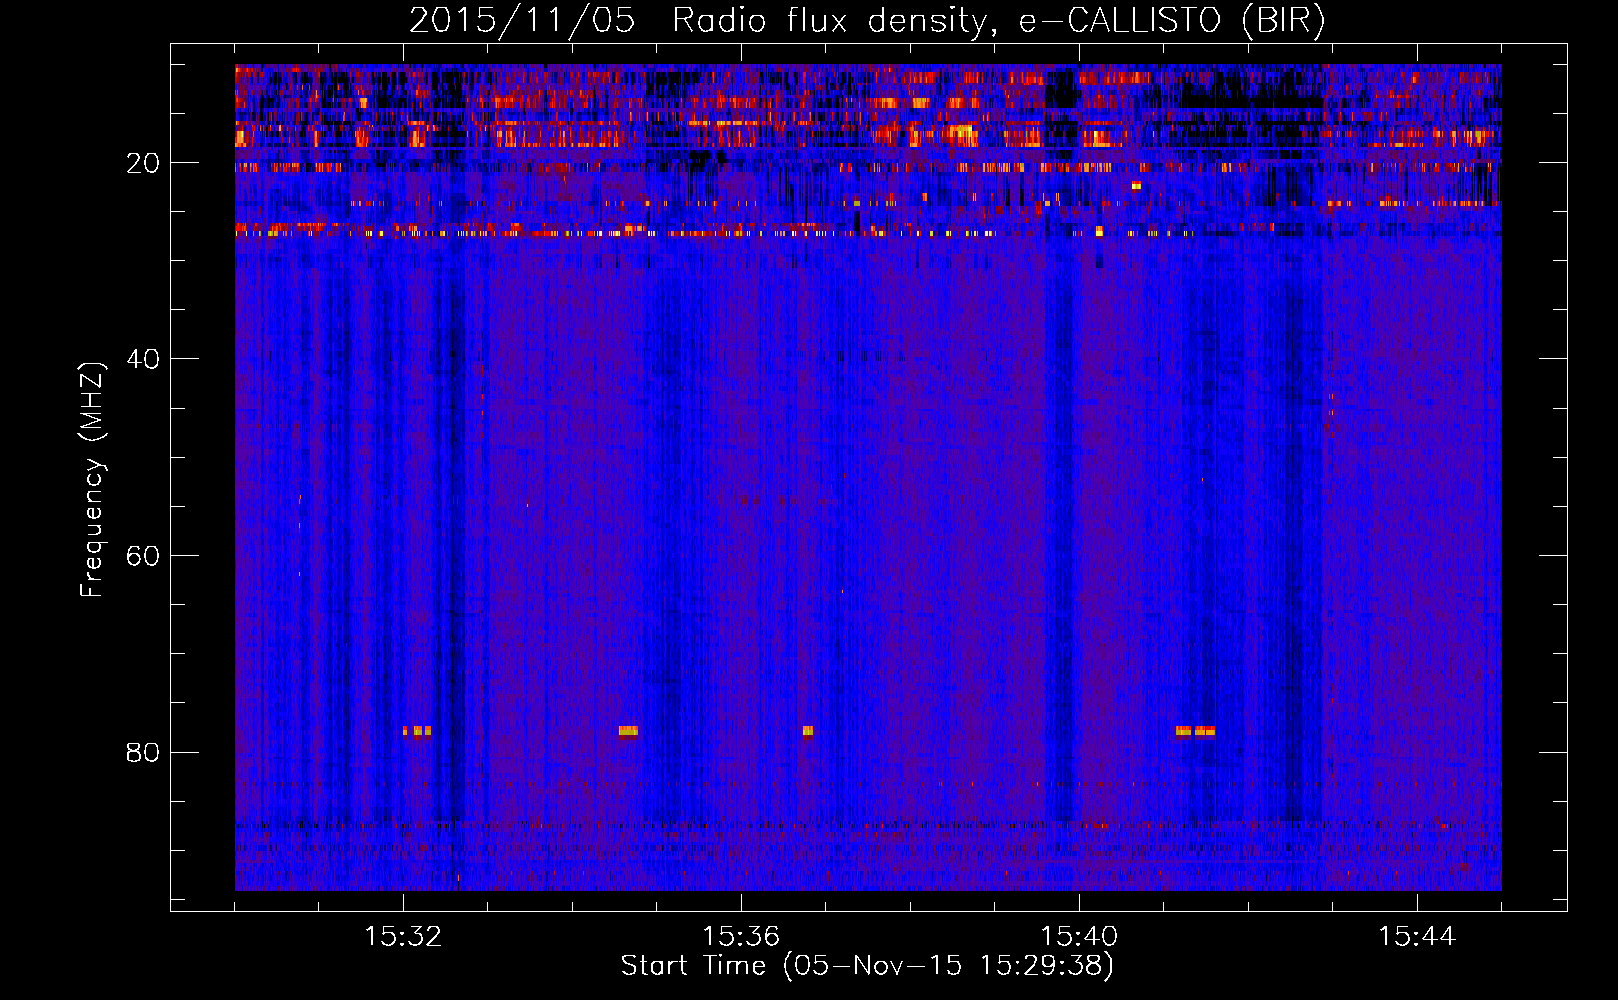Image resolution: width=1618 pixels, height=1000 pixels.
Task: Click the small burst near 80 MHz after 15:36
Action: coord(808,731)
